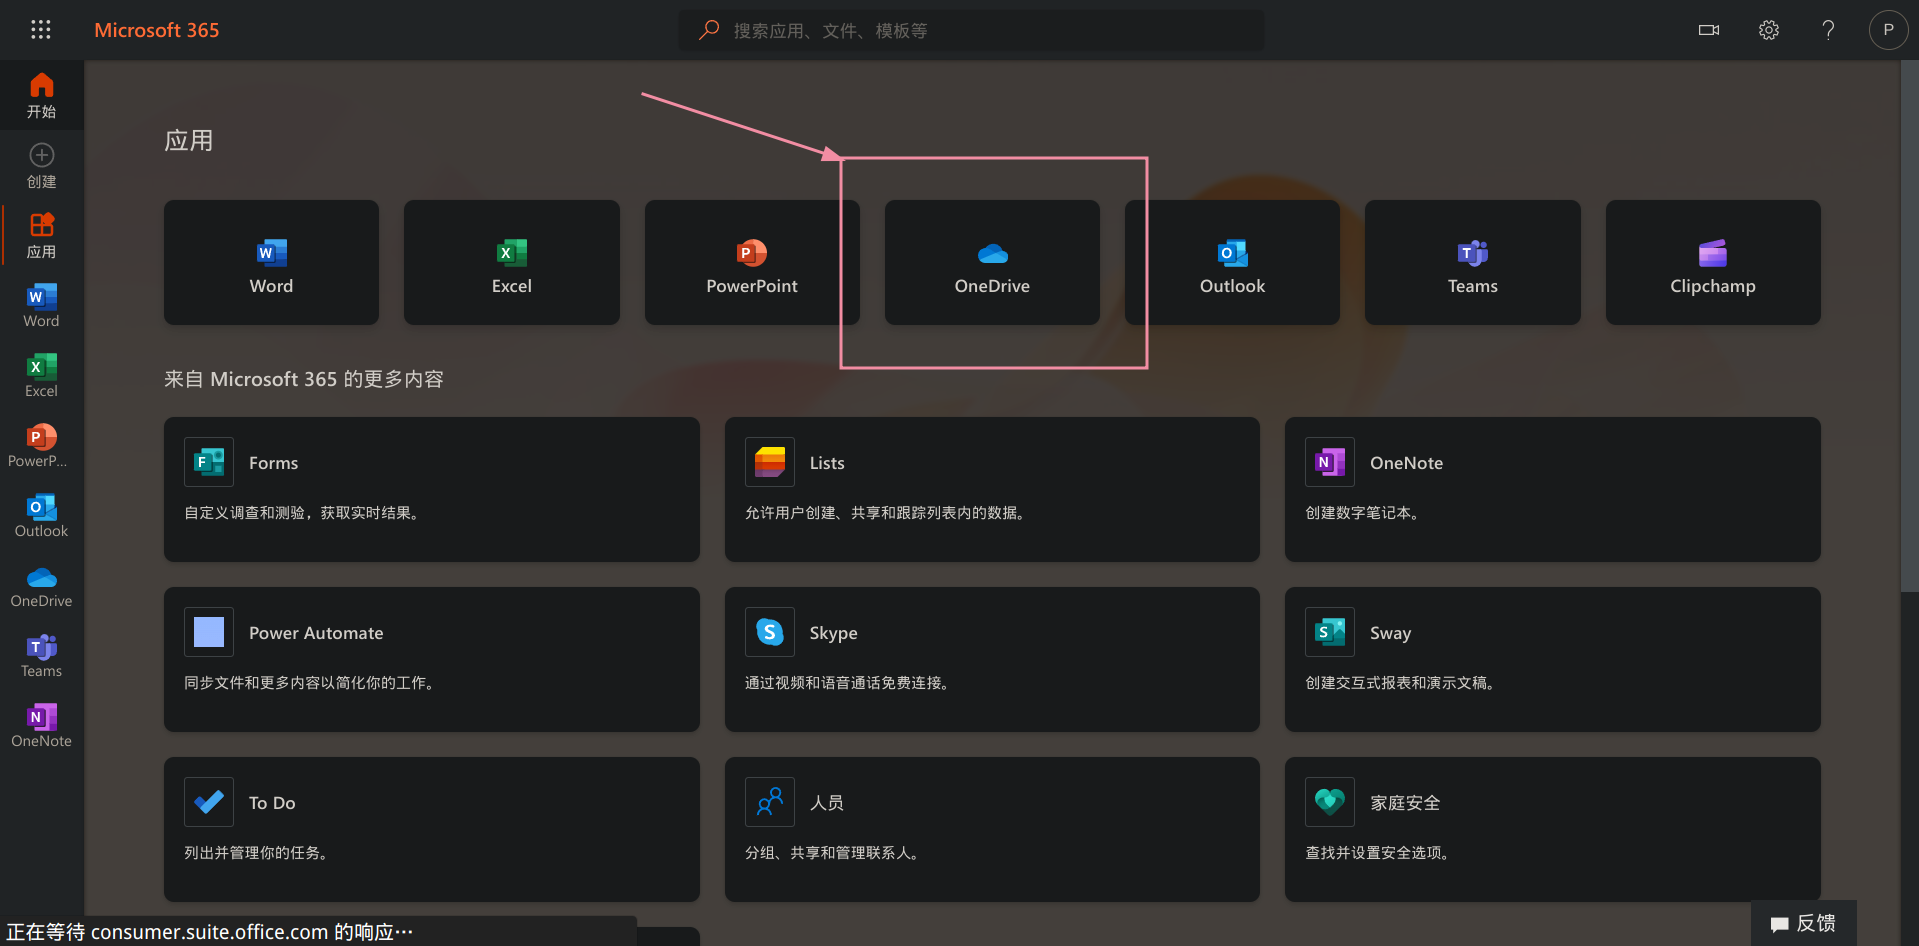
Task: Click the Lists card icon
Action: pos(770,462)
